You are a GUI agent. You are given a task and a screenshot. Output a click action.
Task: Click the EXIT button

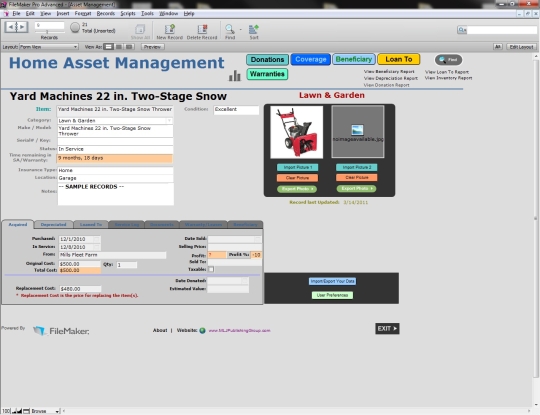click(387, 329)
